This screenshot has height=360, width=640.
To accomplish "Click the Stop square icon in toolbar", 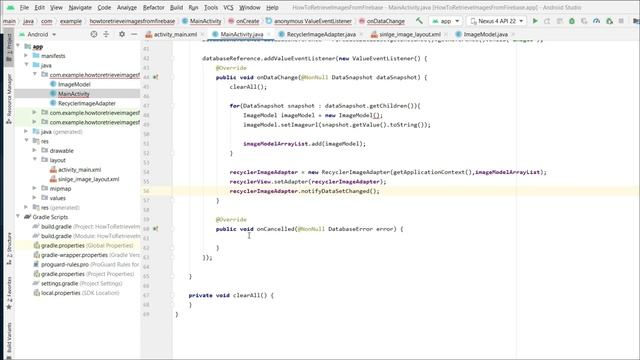I will point(621,21).
